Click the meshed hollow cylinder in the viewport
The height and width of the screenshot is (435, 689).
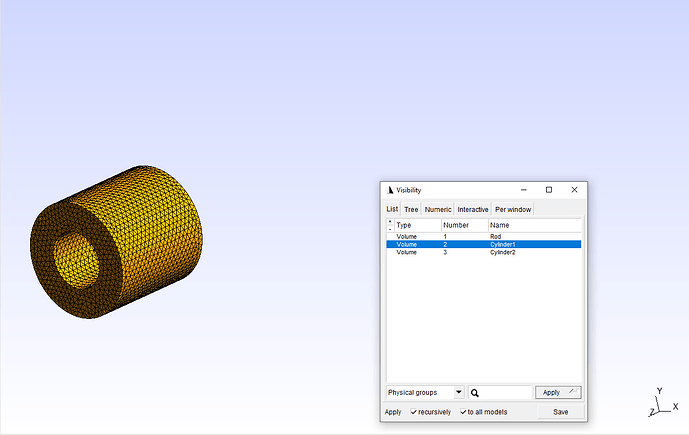coord(116,242)
